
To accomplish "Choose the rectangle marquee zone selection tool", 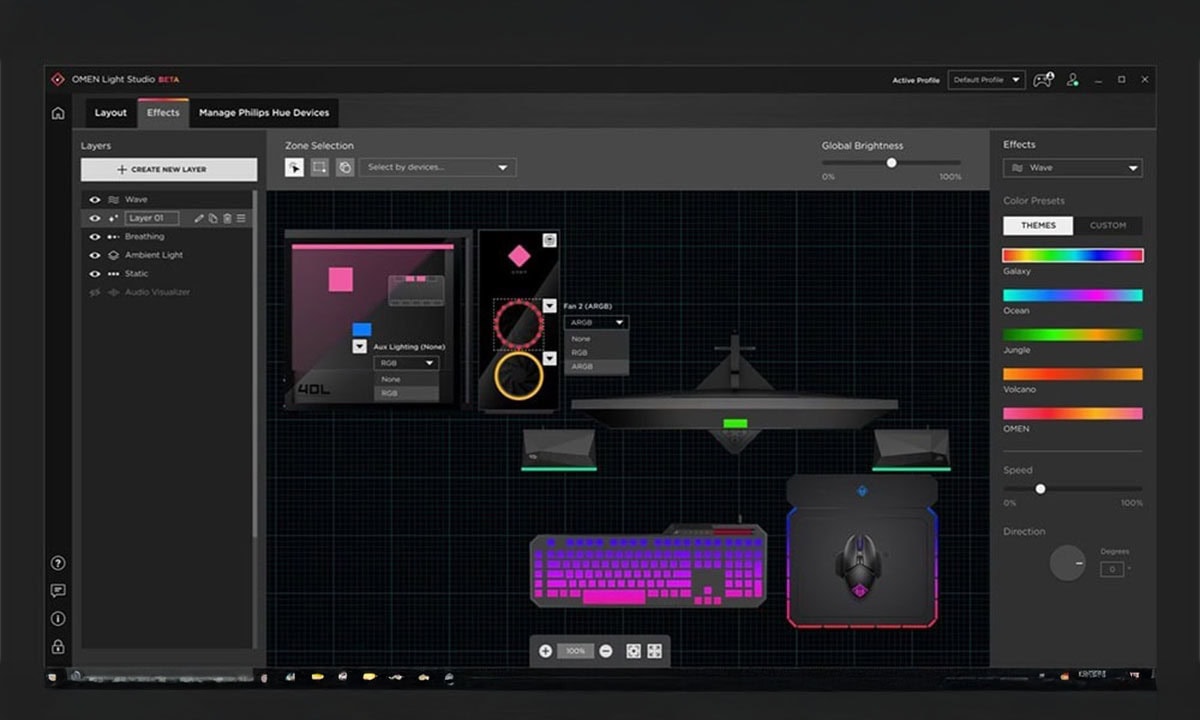I will (x=319, y=167).
